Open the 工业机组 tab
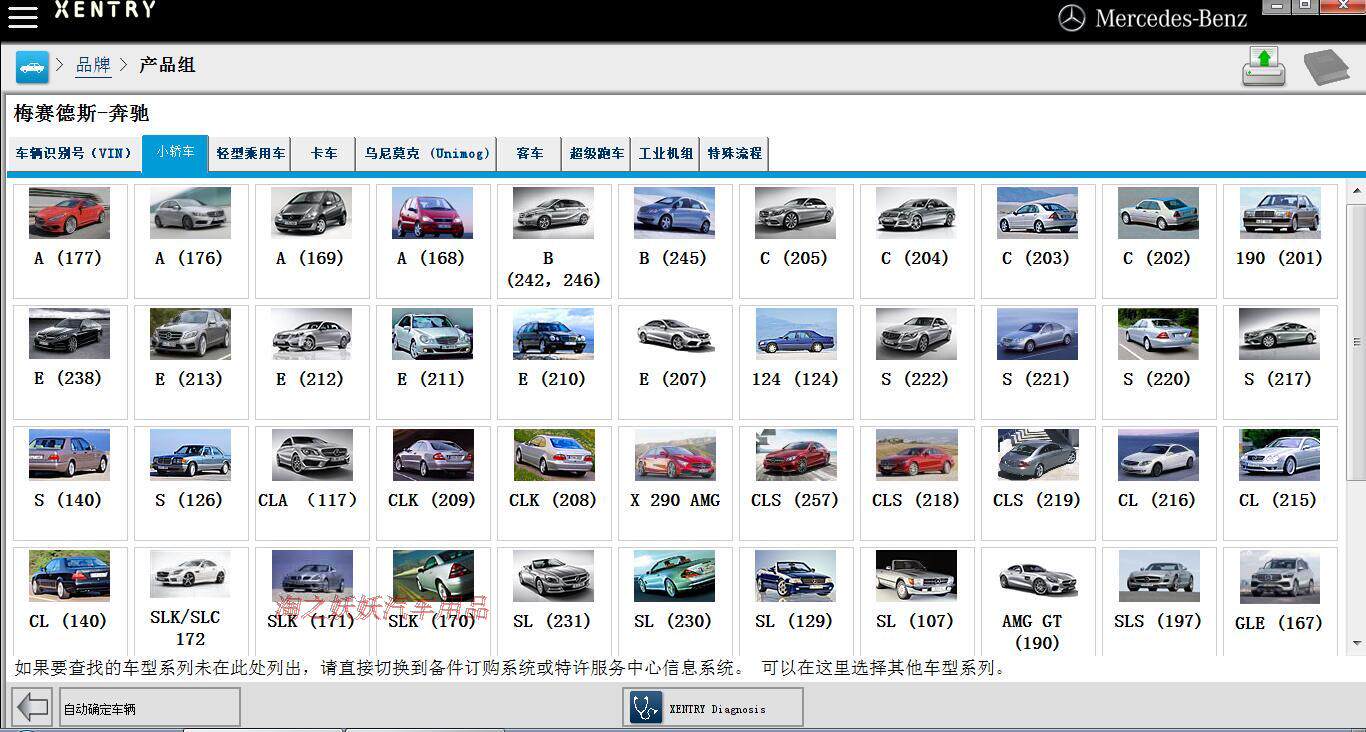 [x=666, y=154]
